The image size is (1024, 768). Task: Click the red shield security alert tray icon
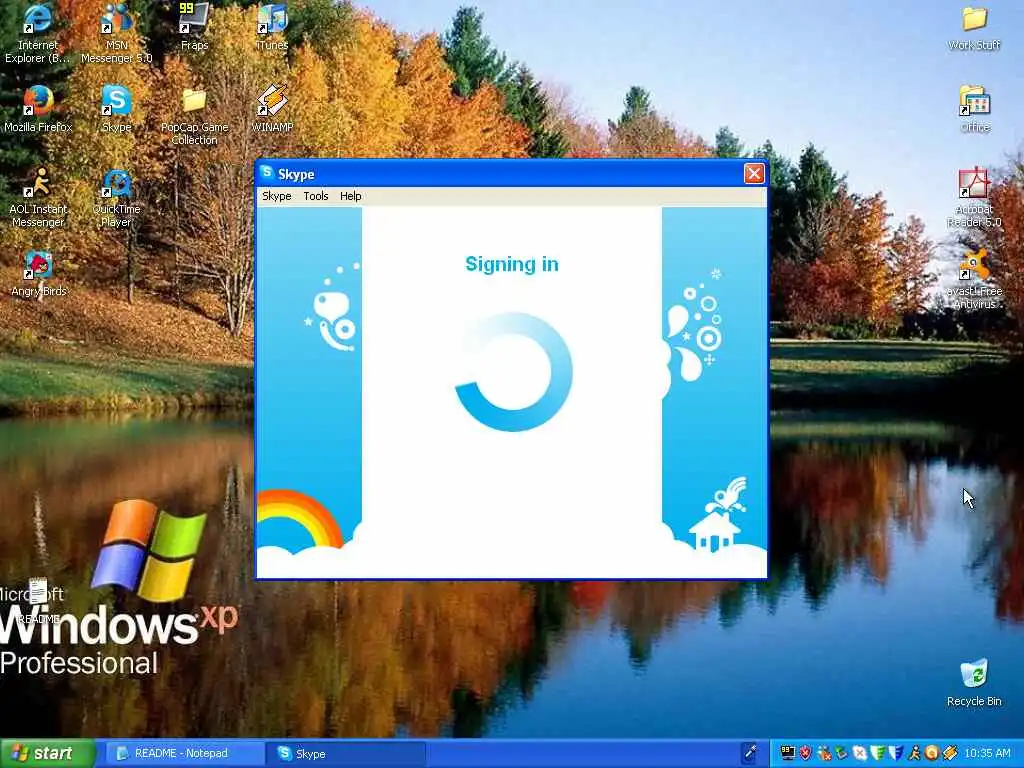pyautogui.click(x=806, y=753)
